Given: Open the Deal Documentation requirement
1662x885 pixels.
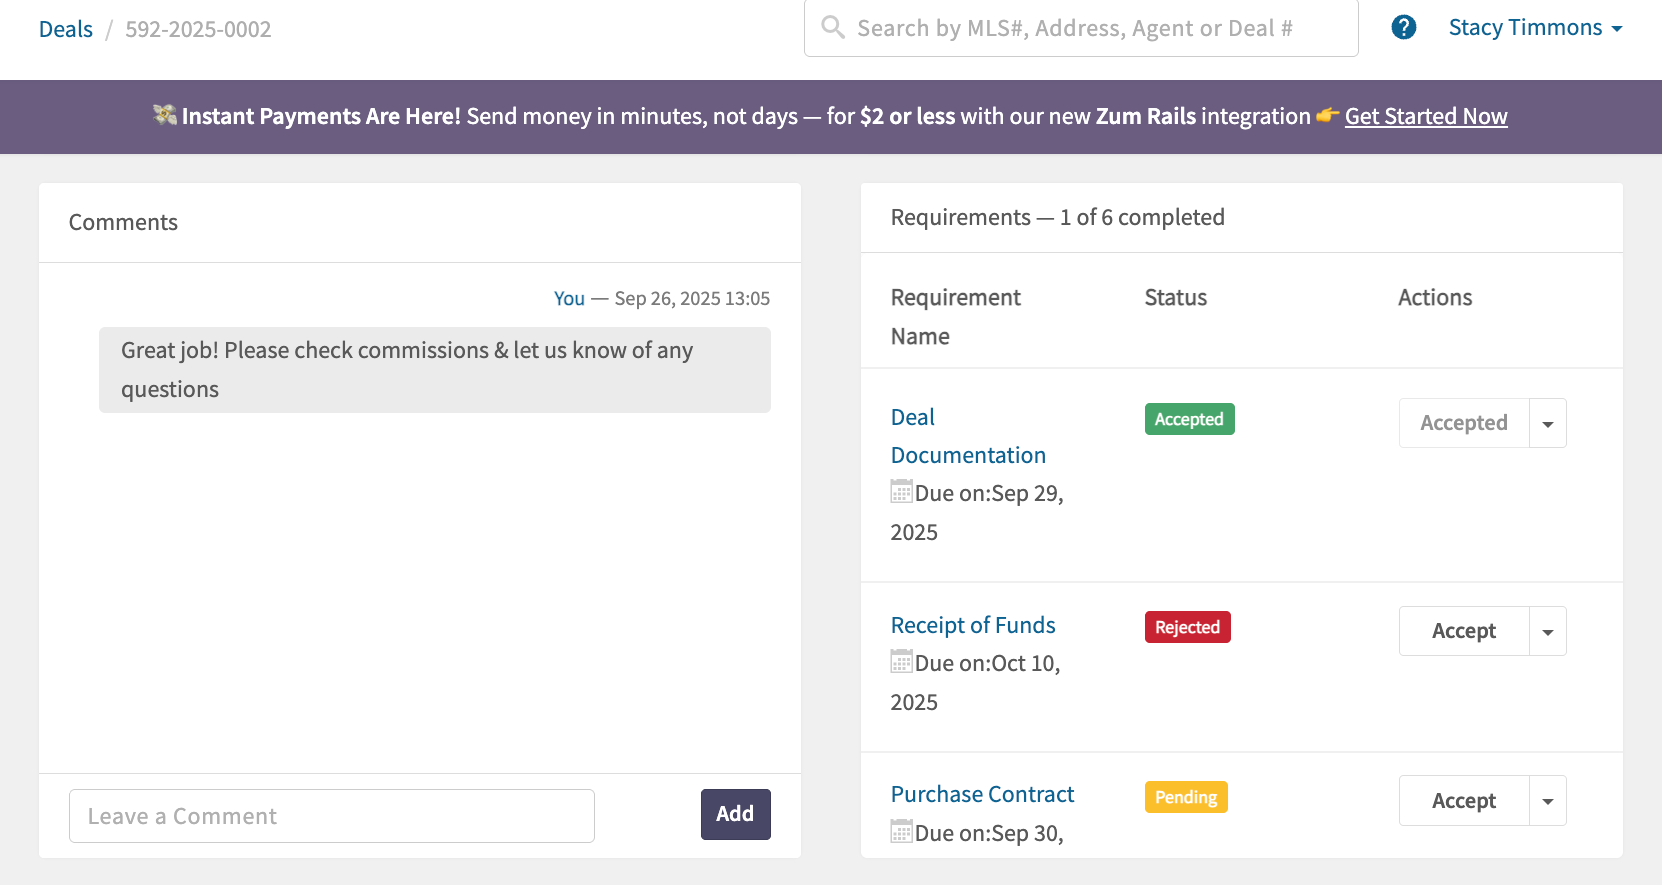Looking at the screenshot, I should (967, 436).
